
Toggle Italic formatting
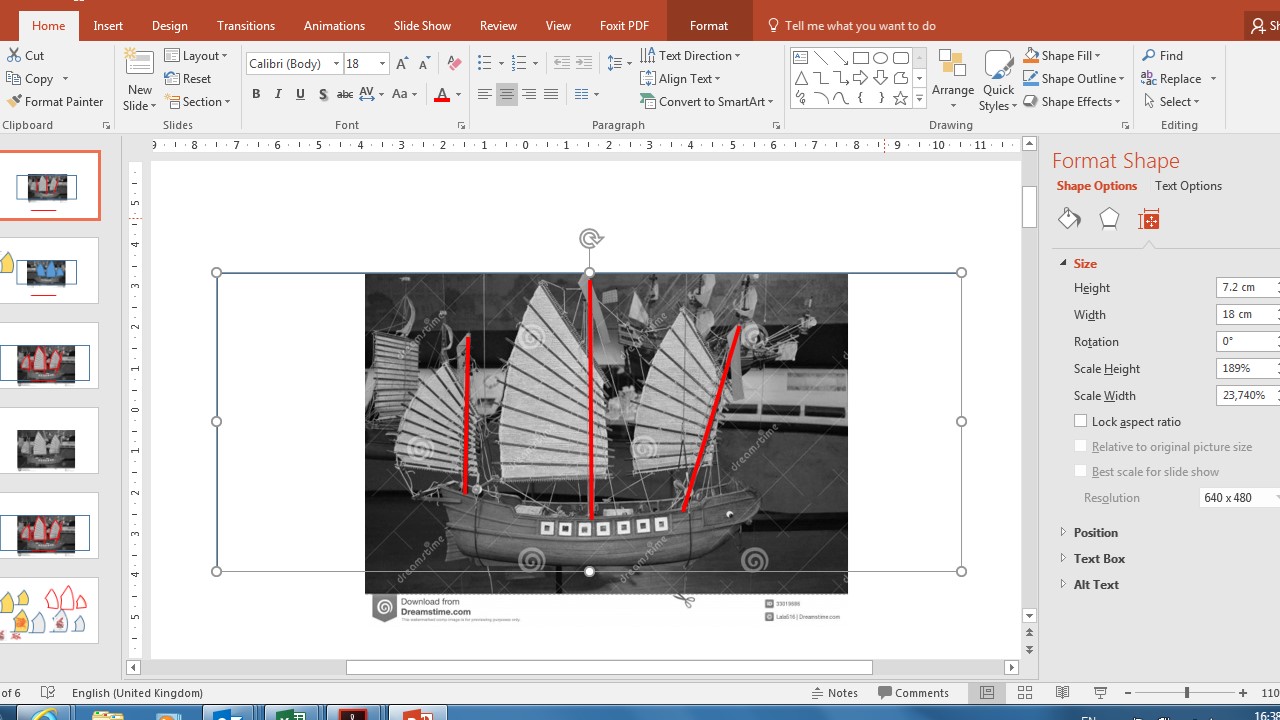tap(278, 94)
